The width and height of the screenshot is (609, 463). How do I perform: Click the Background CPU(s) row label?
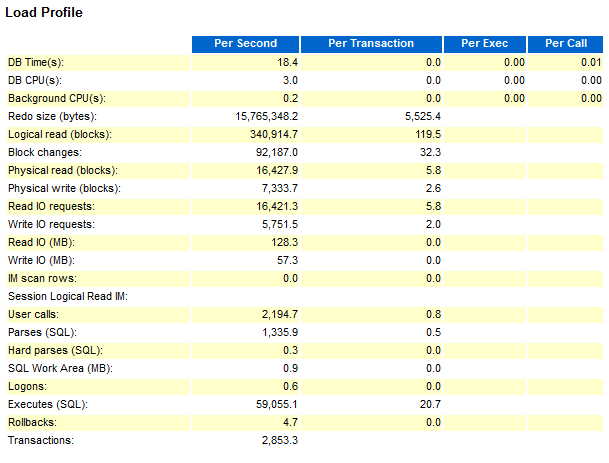(x=57, y=99)
